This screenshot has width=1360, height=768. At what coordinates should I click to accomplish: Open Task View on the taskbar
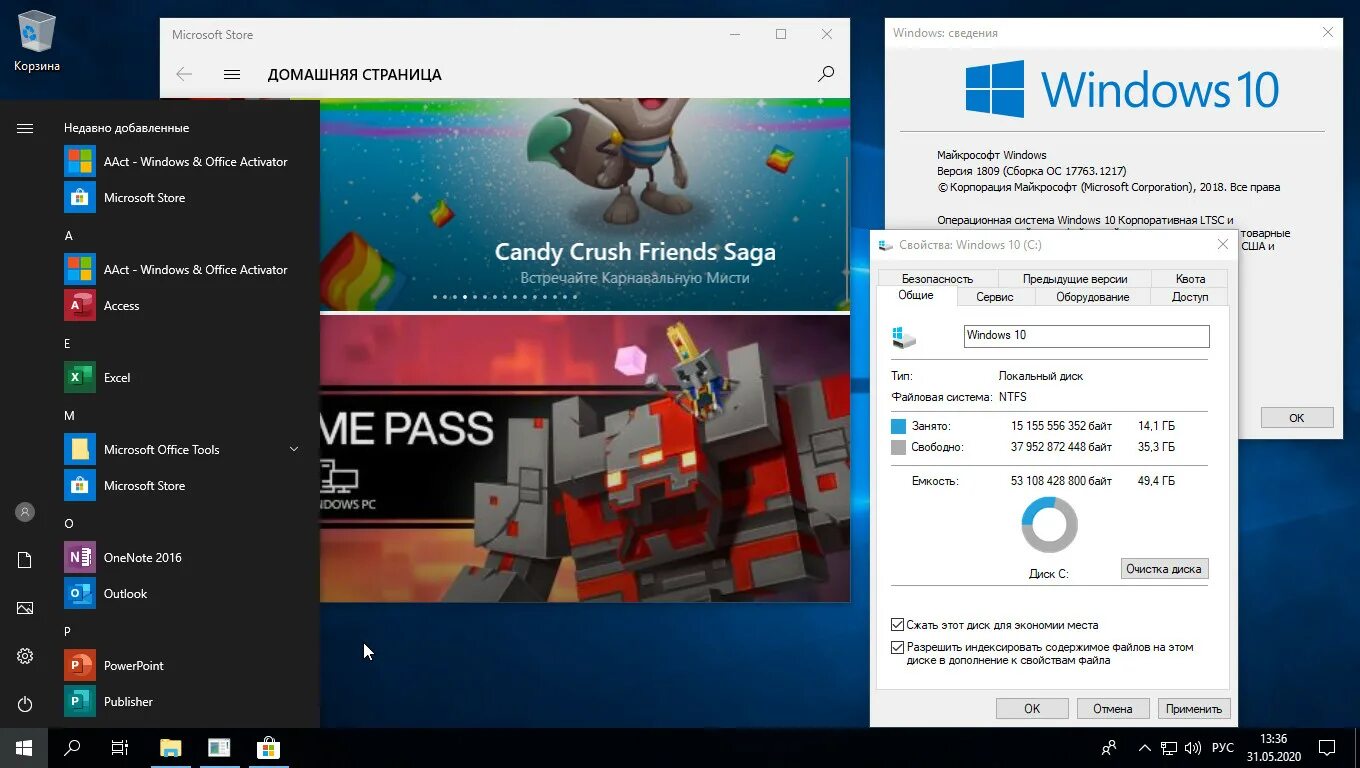click(120, 748)
